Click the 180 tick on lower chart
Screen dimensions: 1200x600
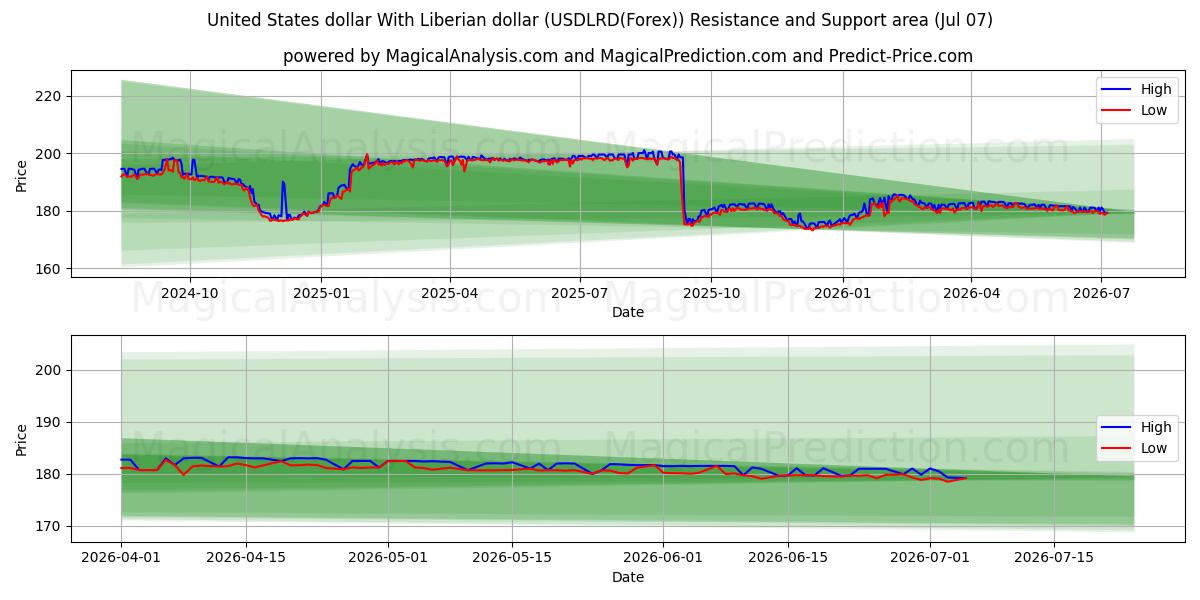point(50,474)
